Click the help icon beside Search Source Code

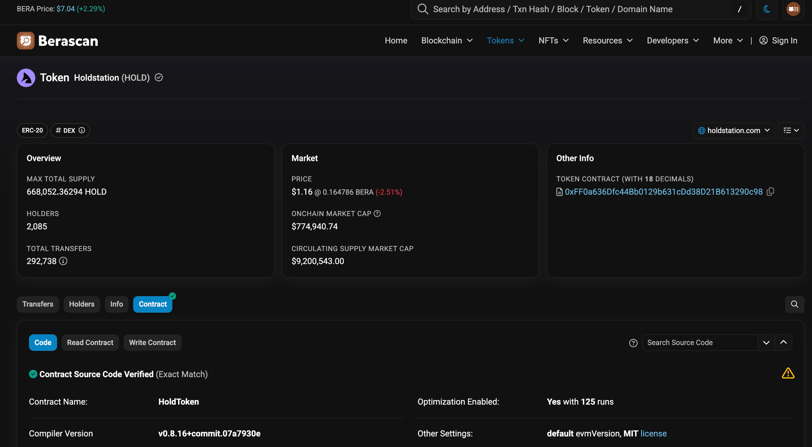click(x=633, y=343)
